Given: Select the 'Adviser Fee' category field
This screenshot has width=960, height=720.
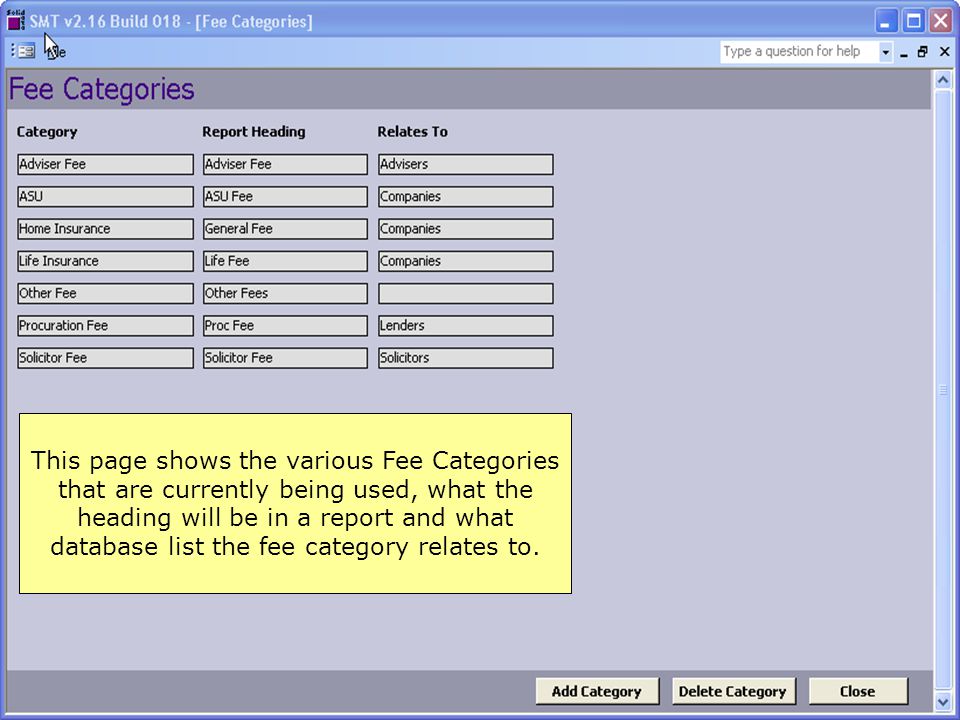Looking at the screenshot, I should (105, 164).
